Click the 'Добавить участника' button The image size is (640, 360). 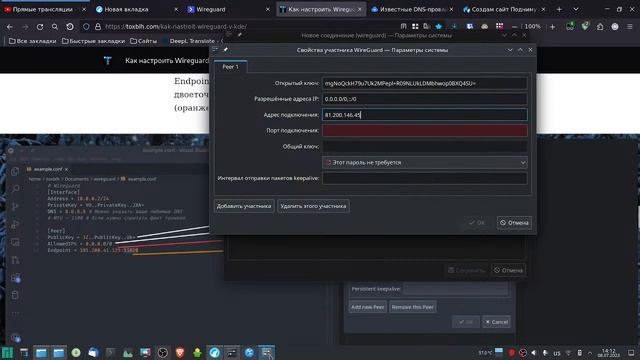244,206
